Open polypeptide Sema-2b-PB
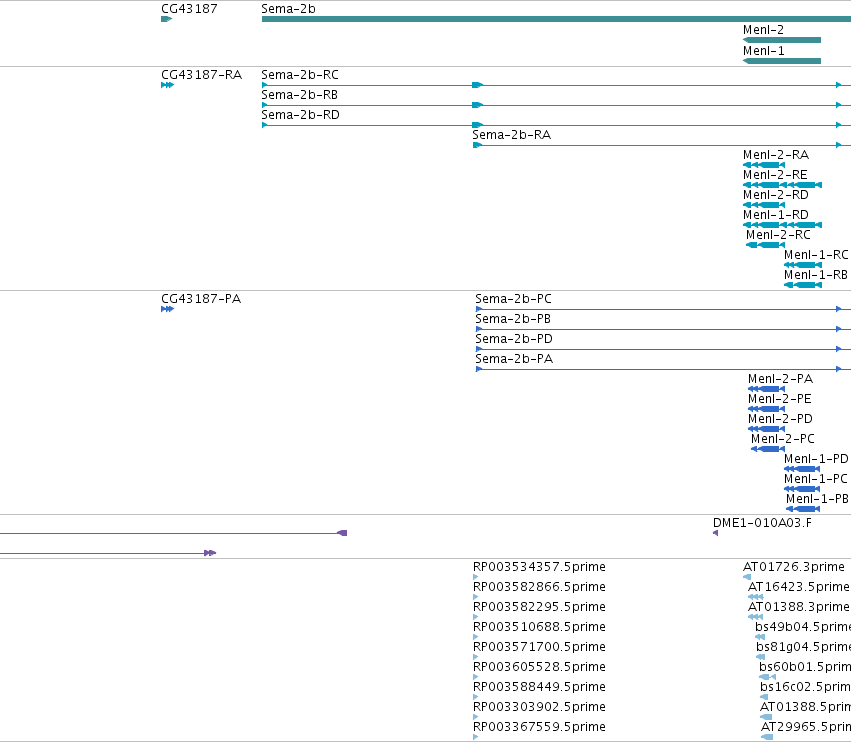Screen dimensions: 851x742 click(x=513, y=319)
